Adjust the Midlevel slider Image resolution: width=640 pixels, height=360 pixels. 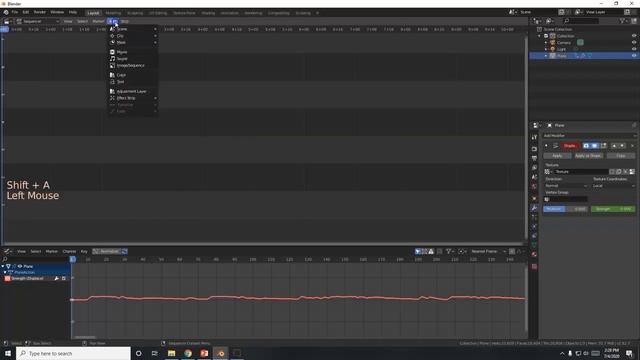click(x=565, y=209)
